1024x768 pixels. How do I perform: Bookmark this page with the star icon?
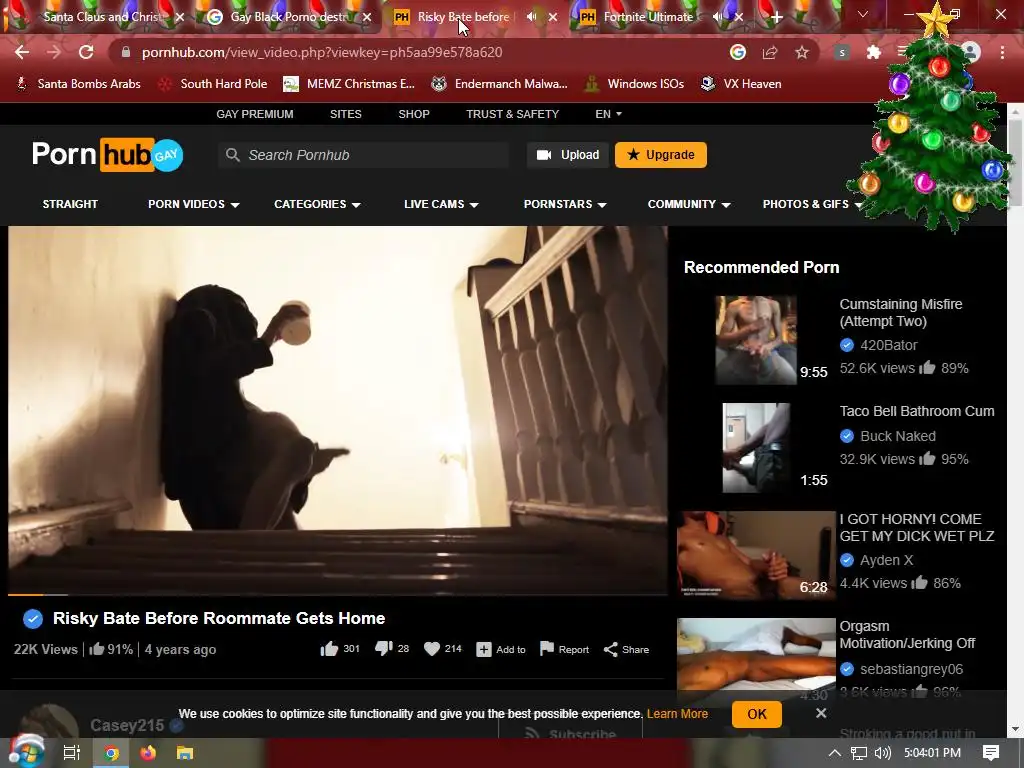coord(802,52)
